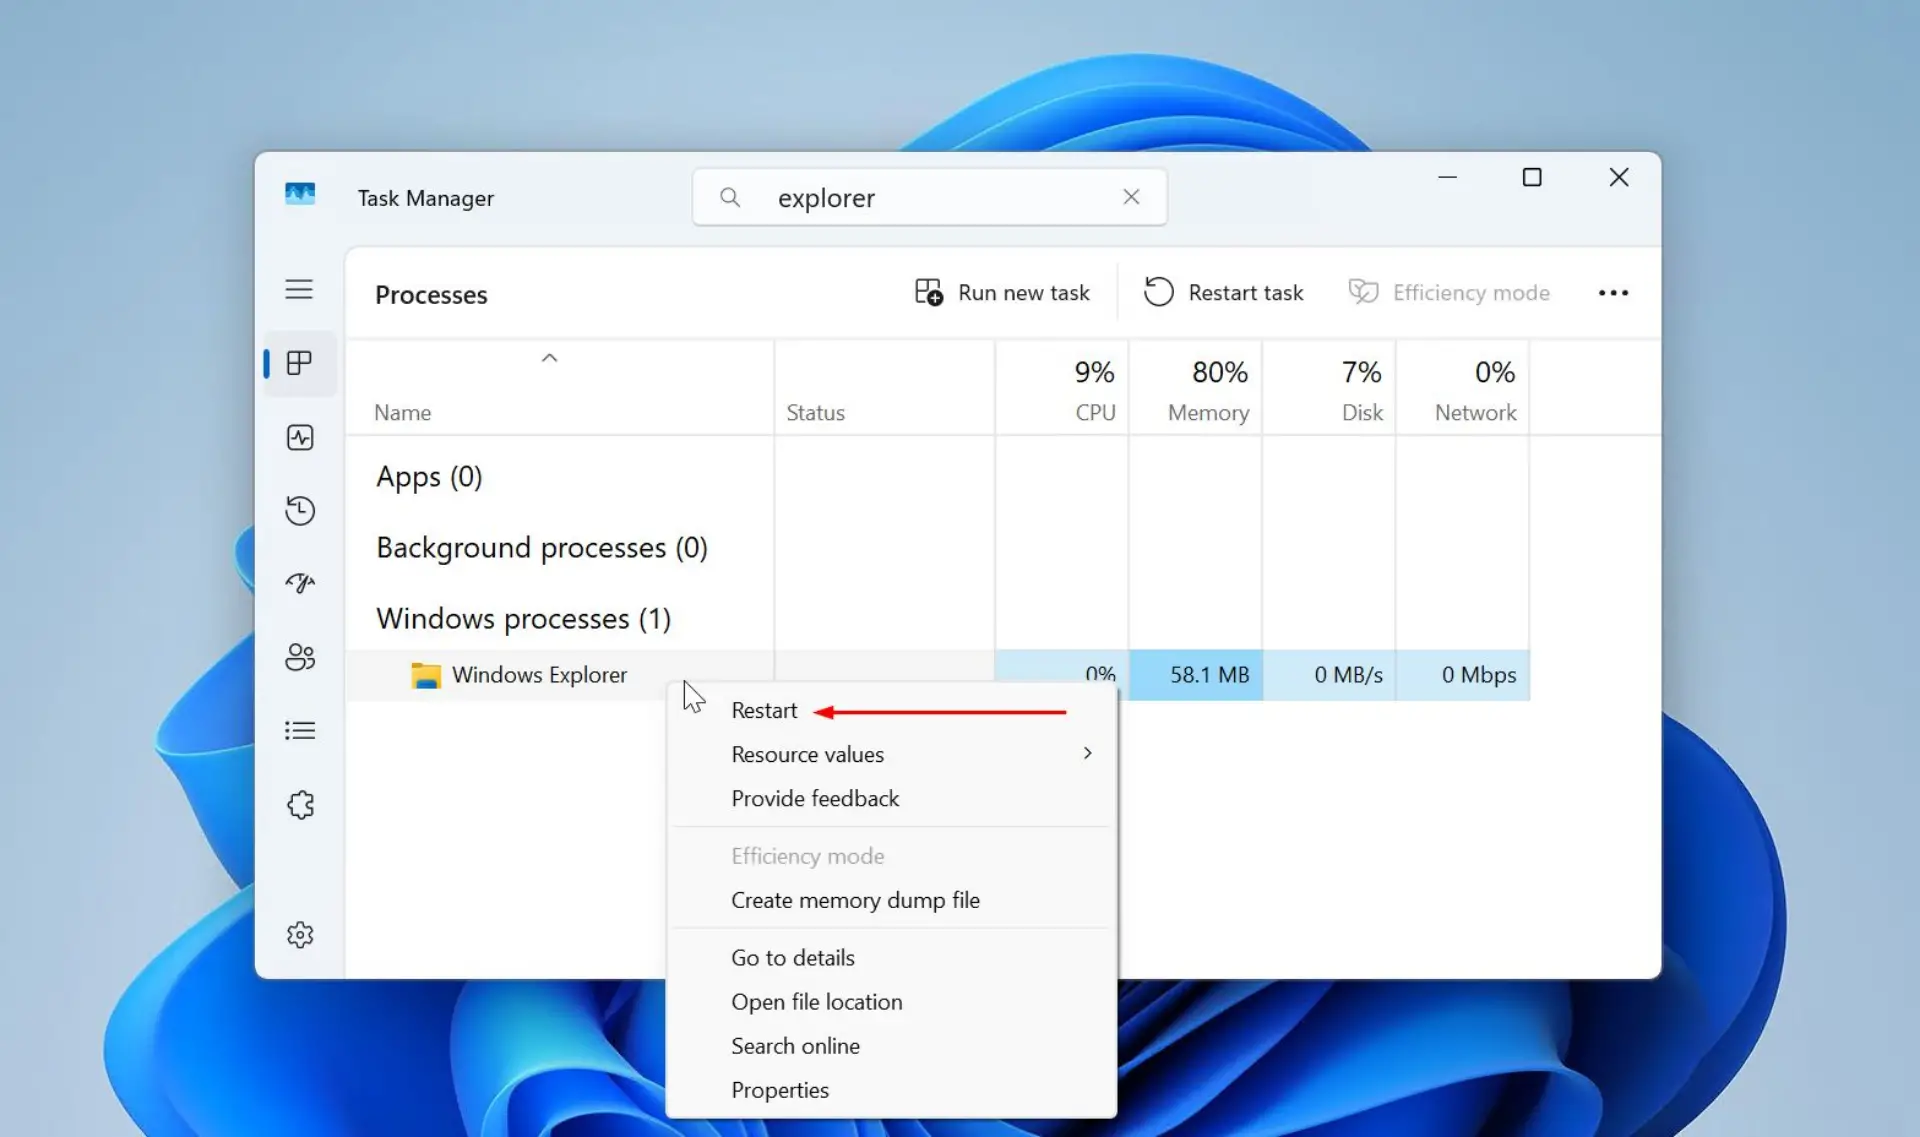
Task: Click in the explorer search field
Action: (929, 198)
